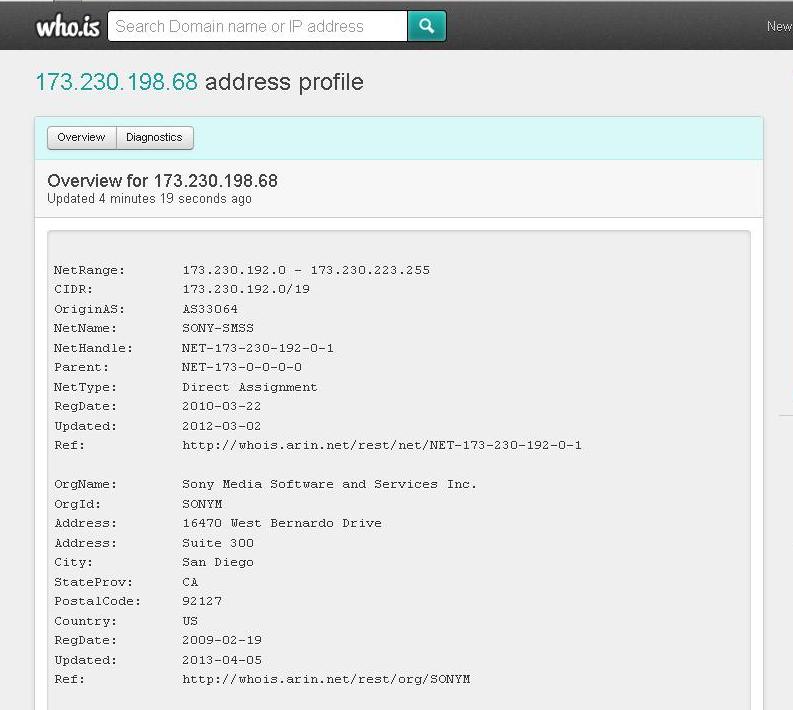Click the whois.arin.net/rest/org/SONYM Ref URL
Image resolution: width=793 pixels, height=710 pixels.
point(326,679)
